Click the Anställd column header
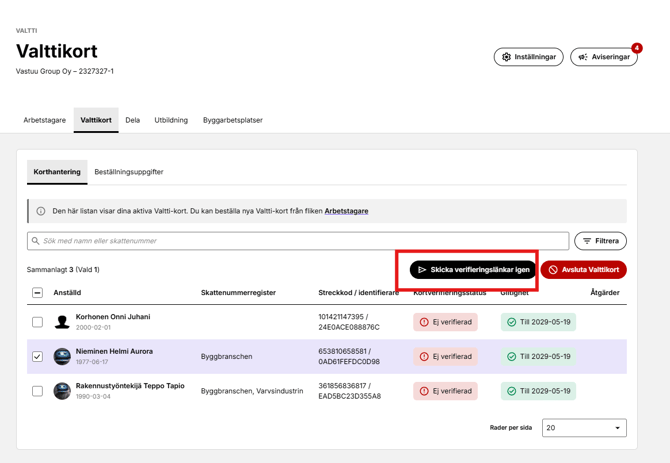The height and width of the screenshot is (463, 670). [x=67, y=293]
